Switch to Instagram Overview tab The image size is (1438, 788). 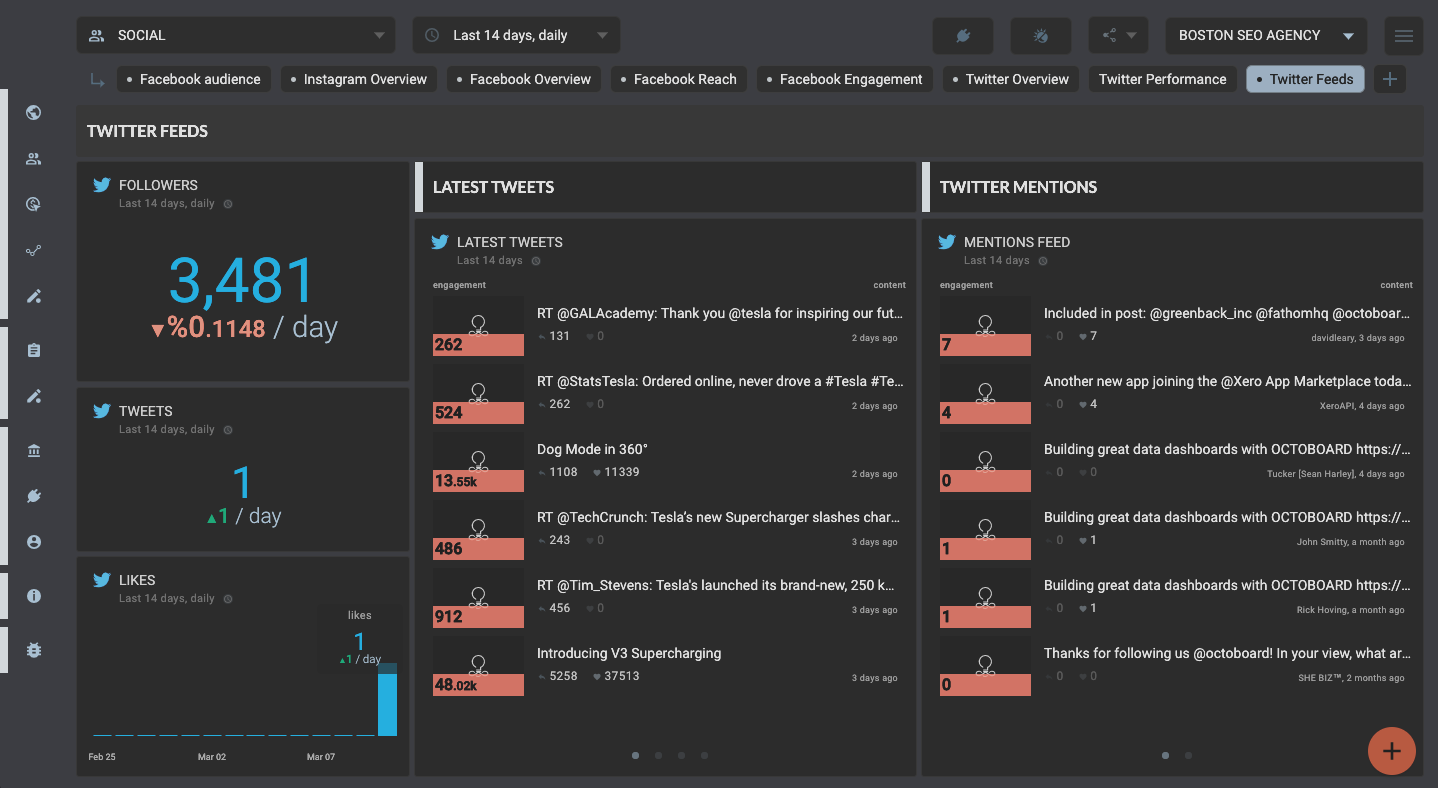pyautogui.click(x=359, y=79)
